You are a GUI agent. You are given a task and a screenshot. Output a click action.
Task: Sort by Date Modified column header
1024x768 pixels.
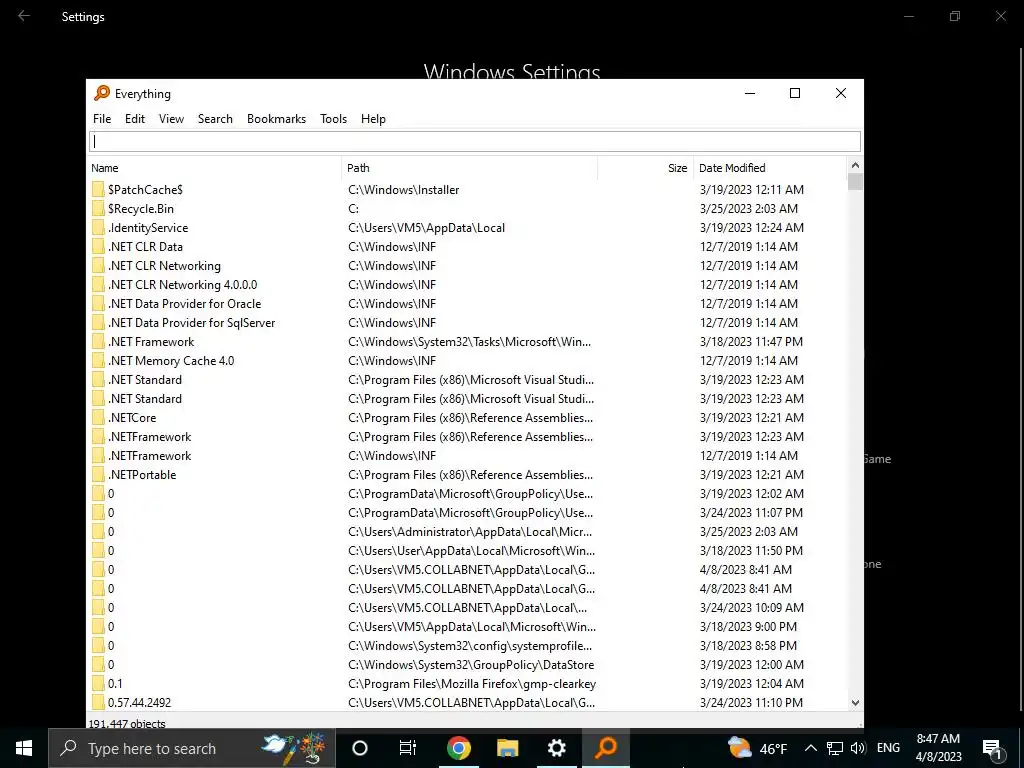[x=770, y=168]
